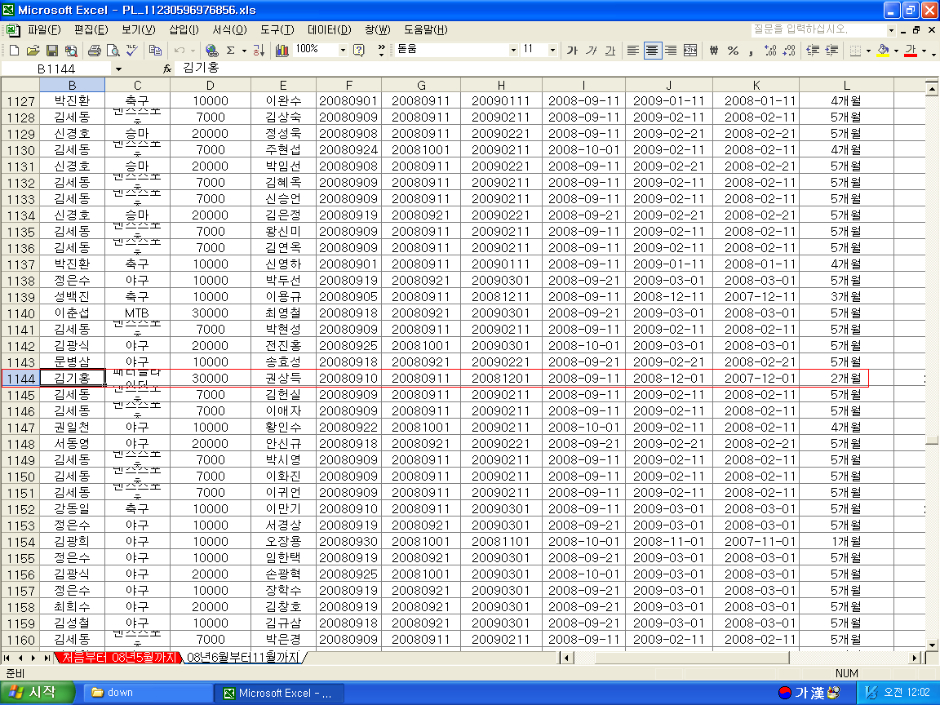Click the Borders icon
The height and width of the screenshot is (705, 940).
(855, 50)
